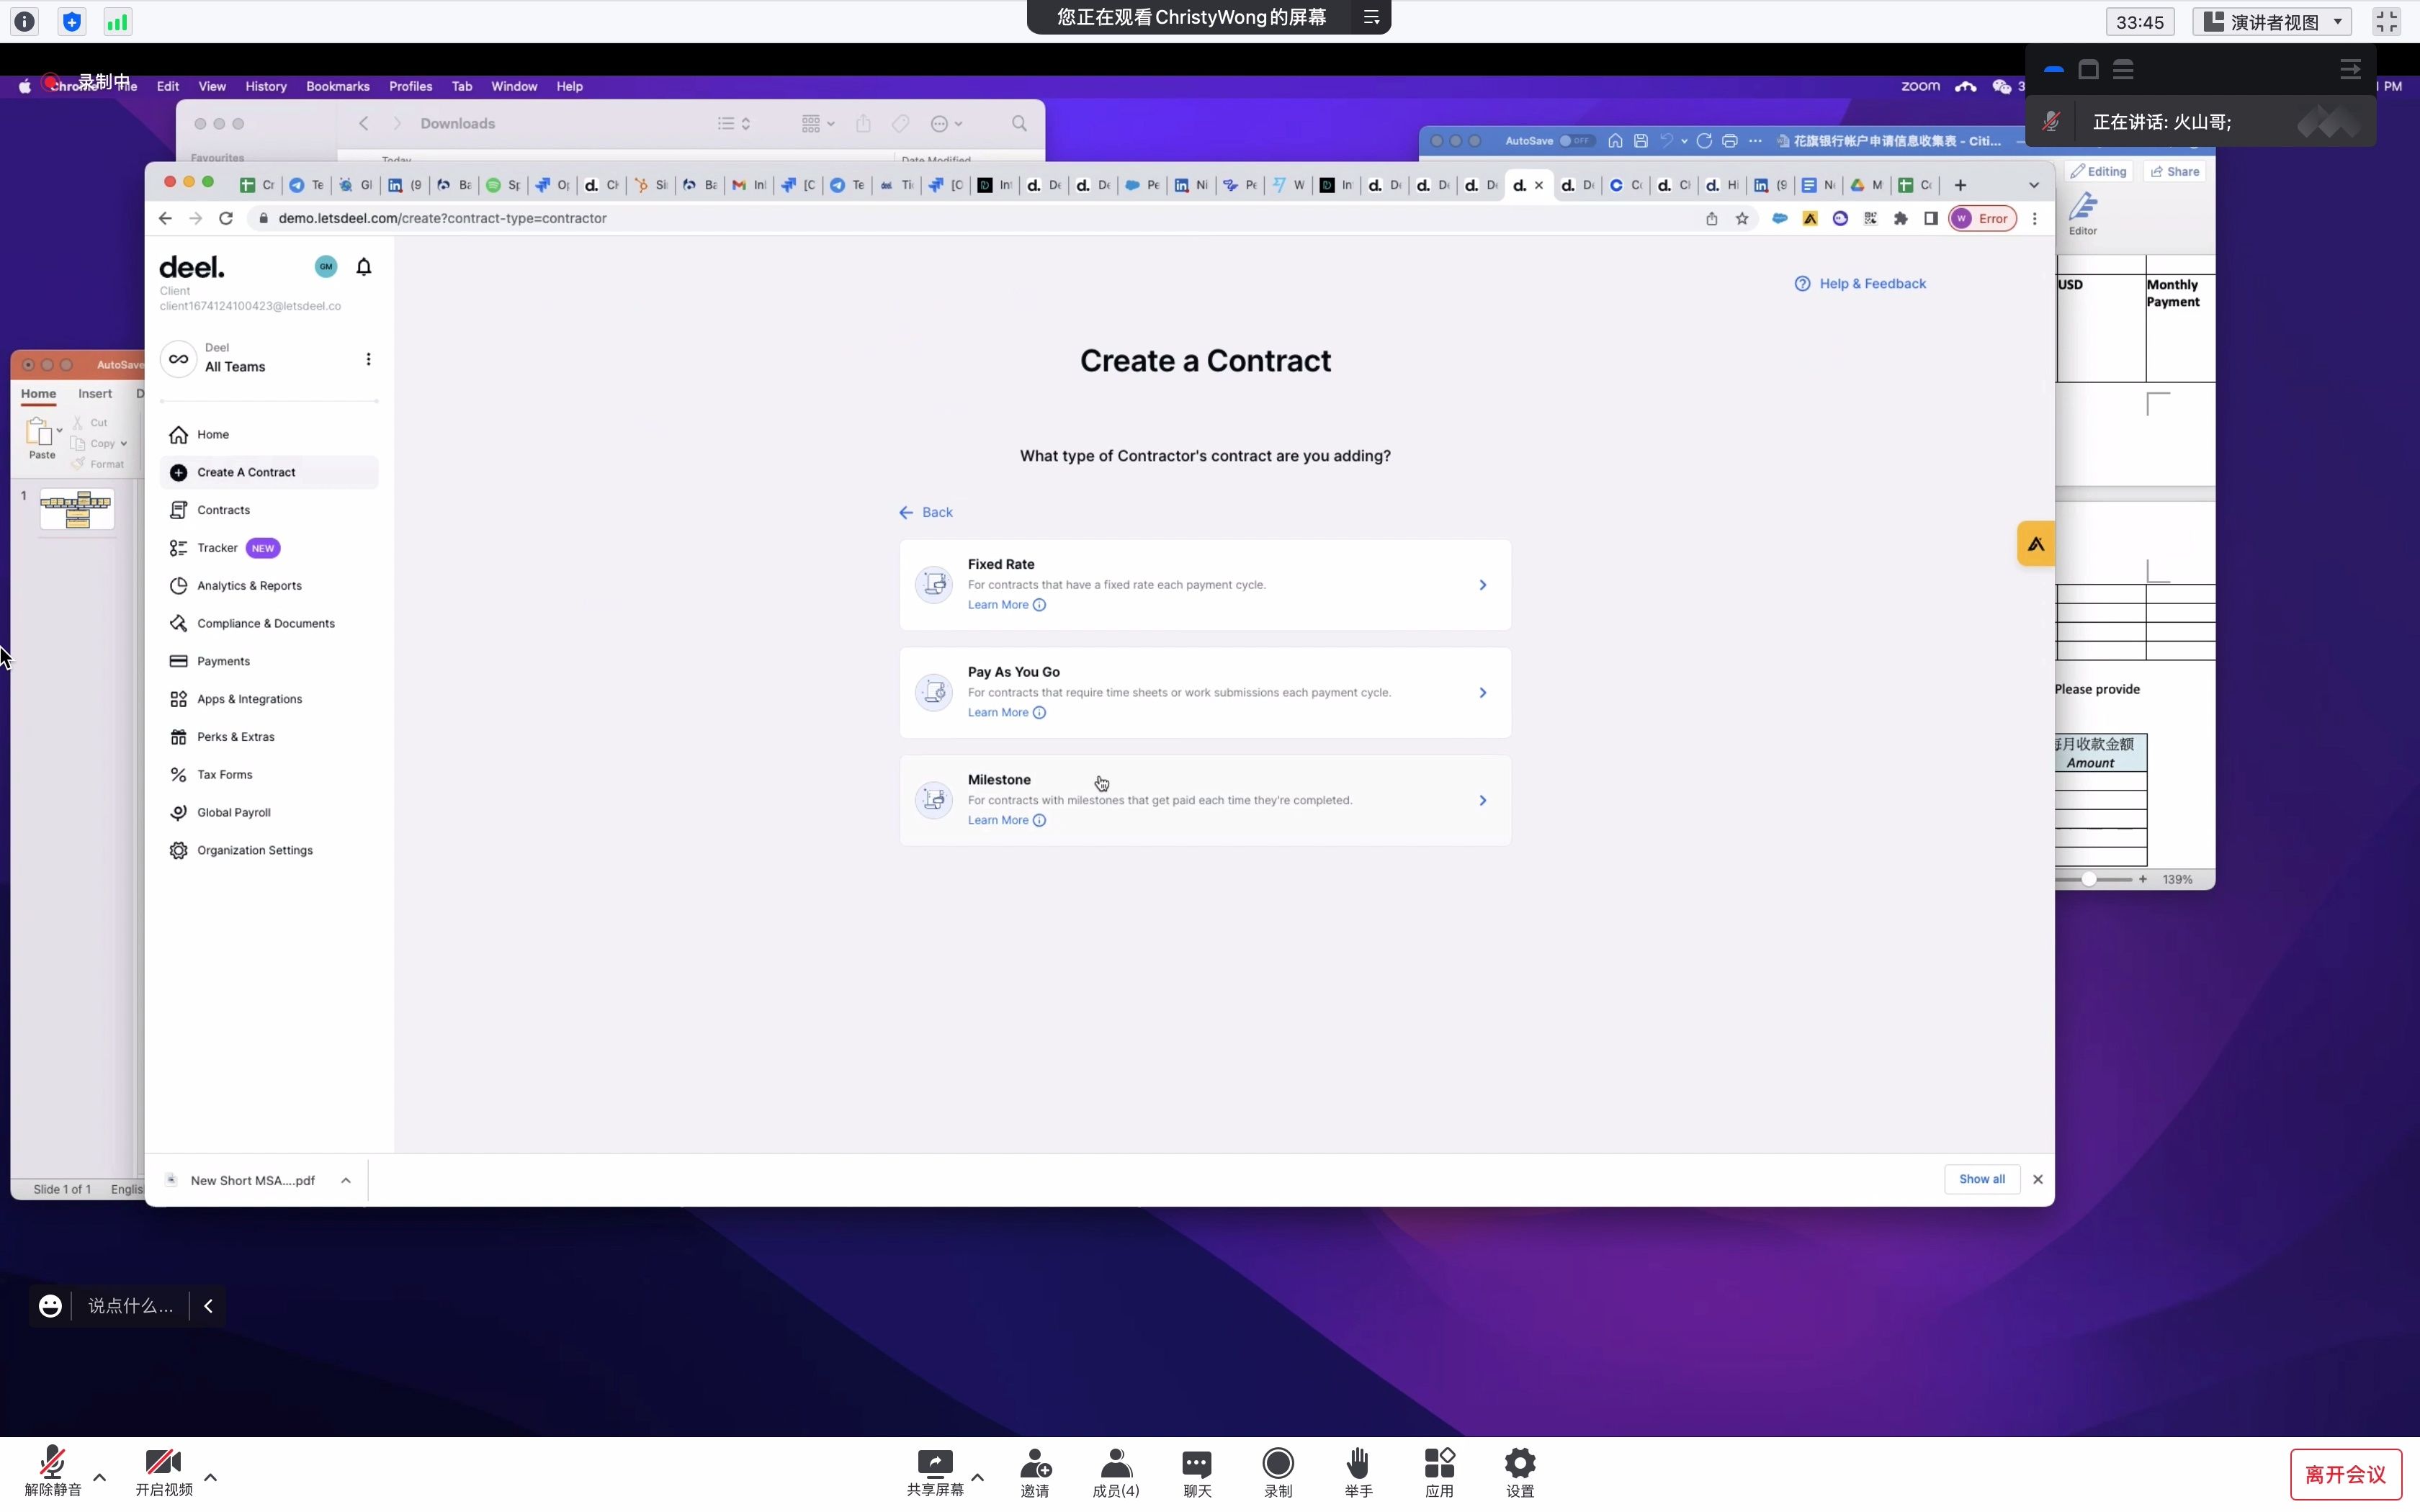Click chevron arrow on Milestone card

[x=1483, y=800]
